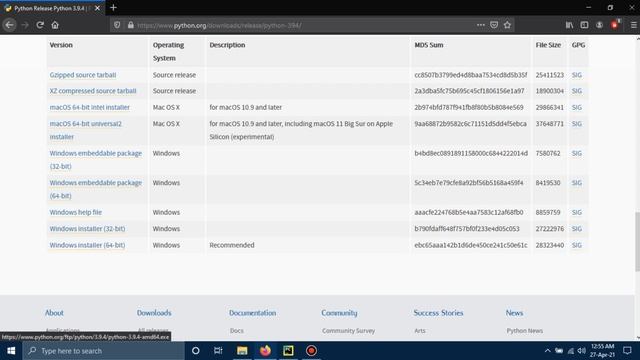The height and width of the screenshot is (360, 640).
Task: Open tracking protection shield icon
Action: coord(117,25)
